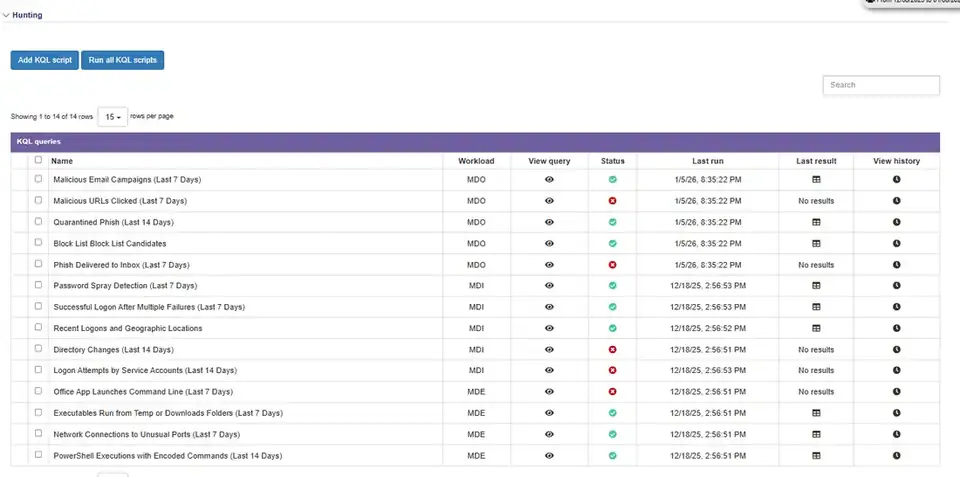Viewport: 960px width, 477px height.
Task: Check the Directory Changes row checkbox
Action: (39, 348)
